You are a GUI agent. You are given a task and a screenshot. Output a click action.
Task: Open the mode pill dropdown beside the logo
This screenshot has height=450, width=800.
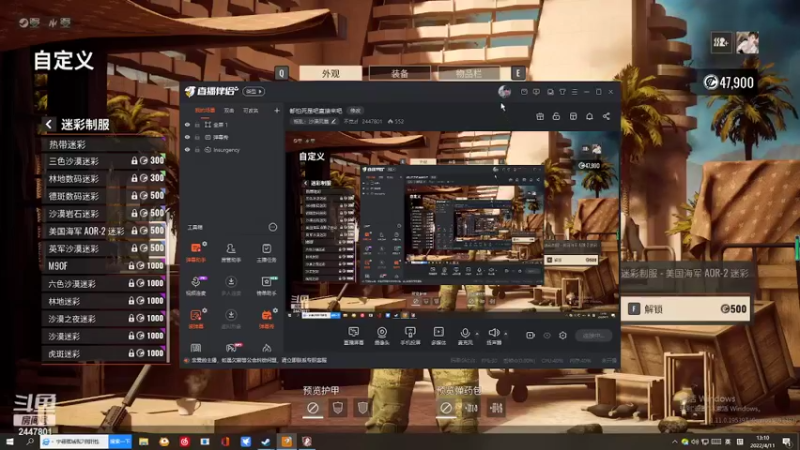click(x=254, y=91)
